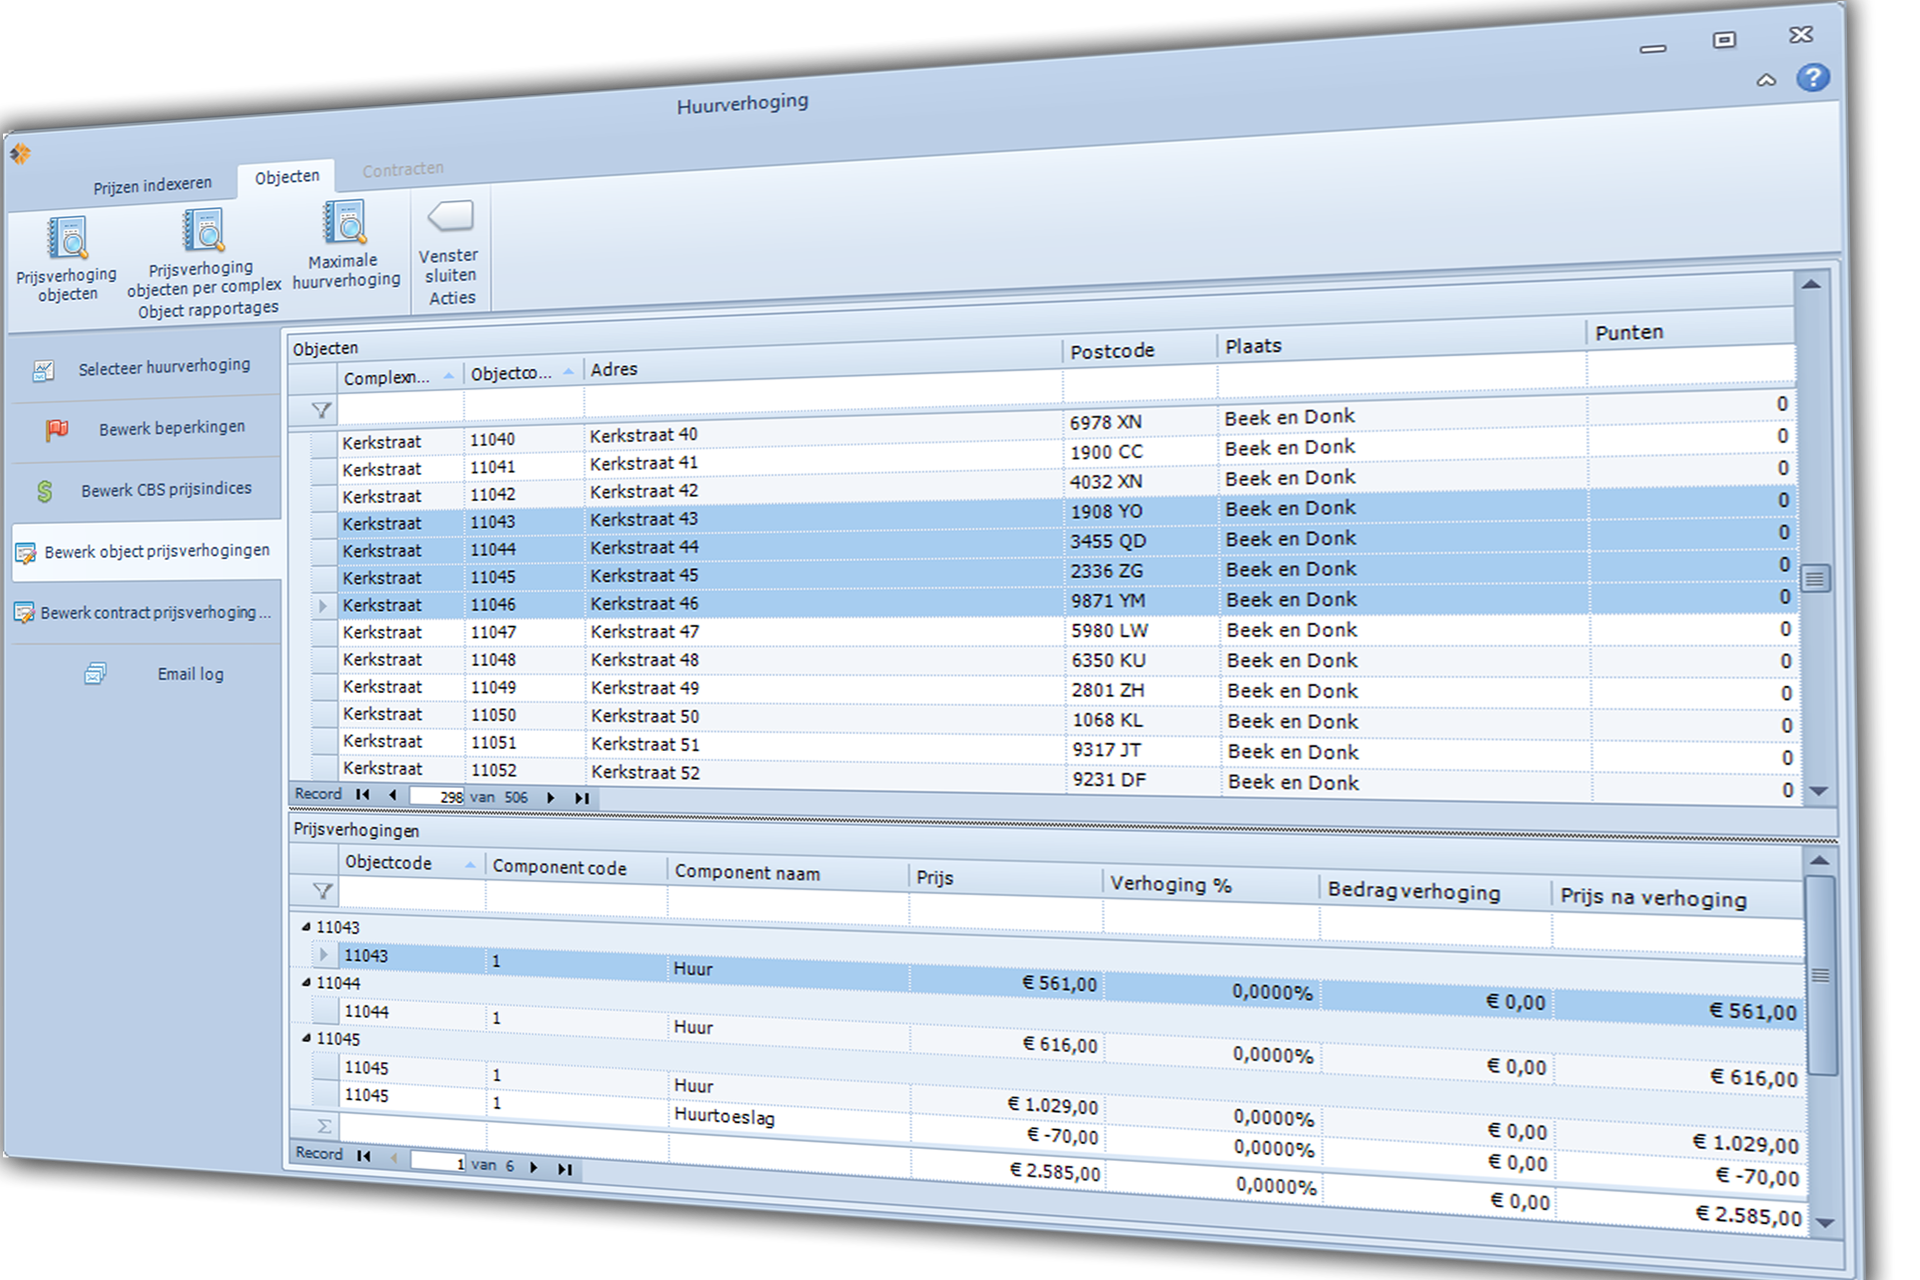This screenshot has width=1920, height=1280.
Task: Switch to Prijzen indexeren tab
Action: click(x=153, y=186)
